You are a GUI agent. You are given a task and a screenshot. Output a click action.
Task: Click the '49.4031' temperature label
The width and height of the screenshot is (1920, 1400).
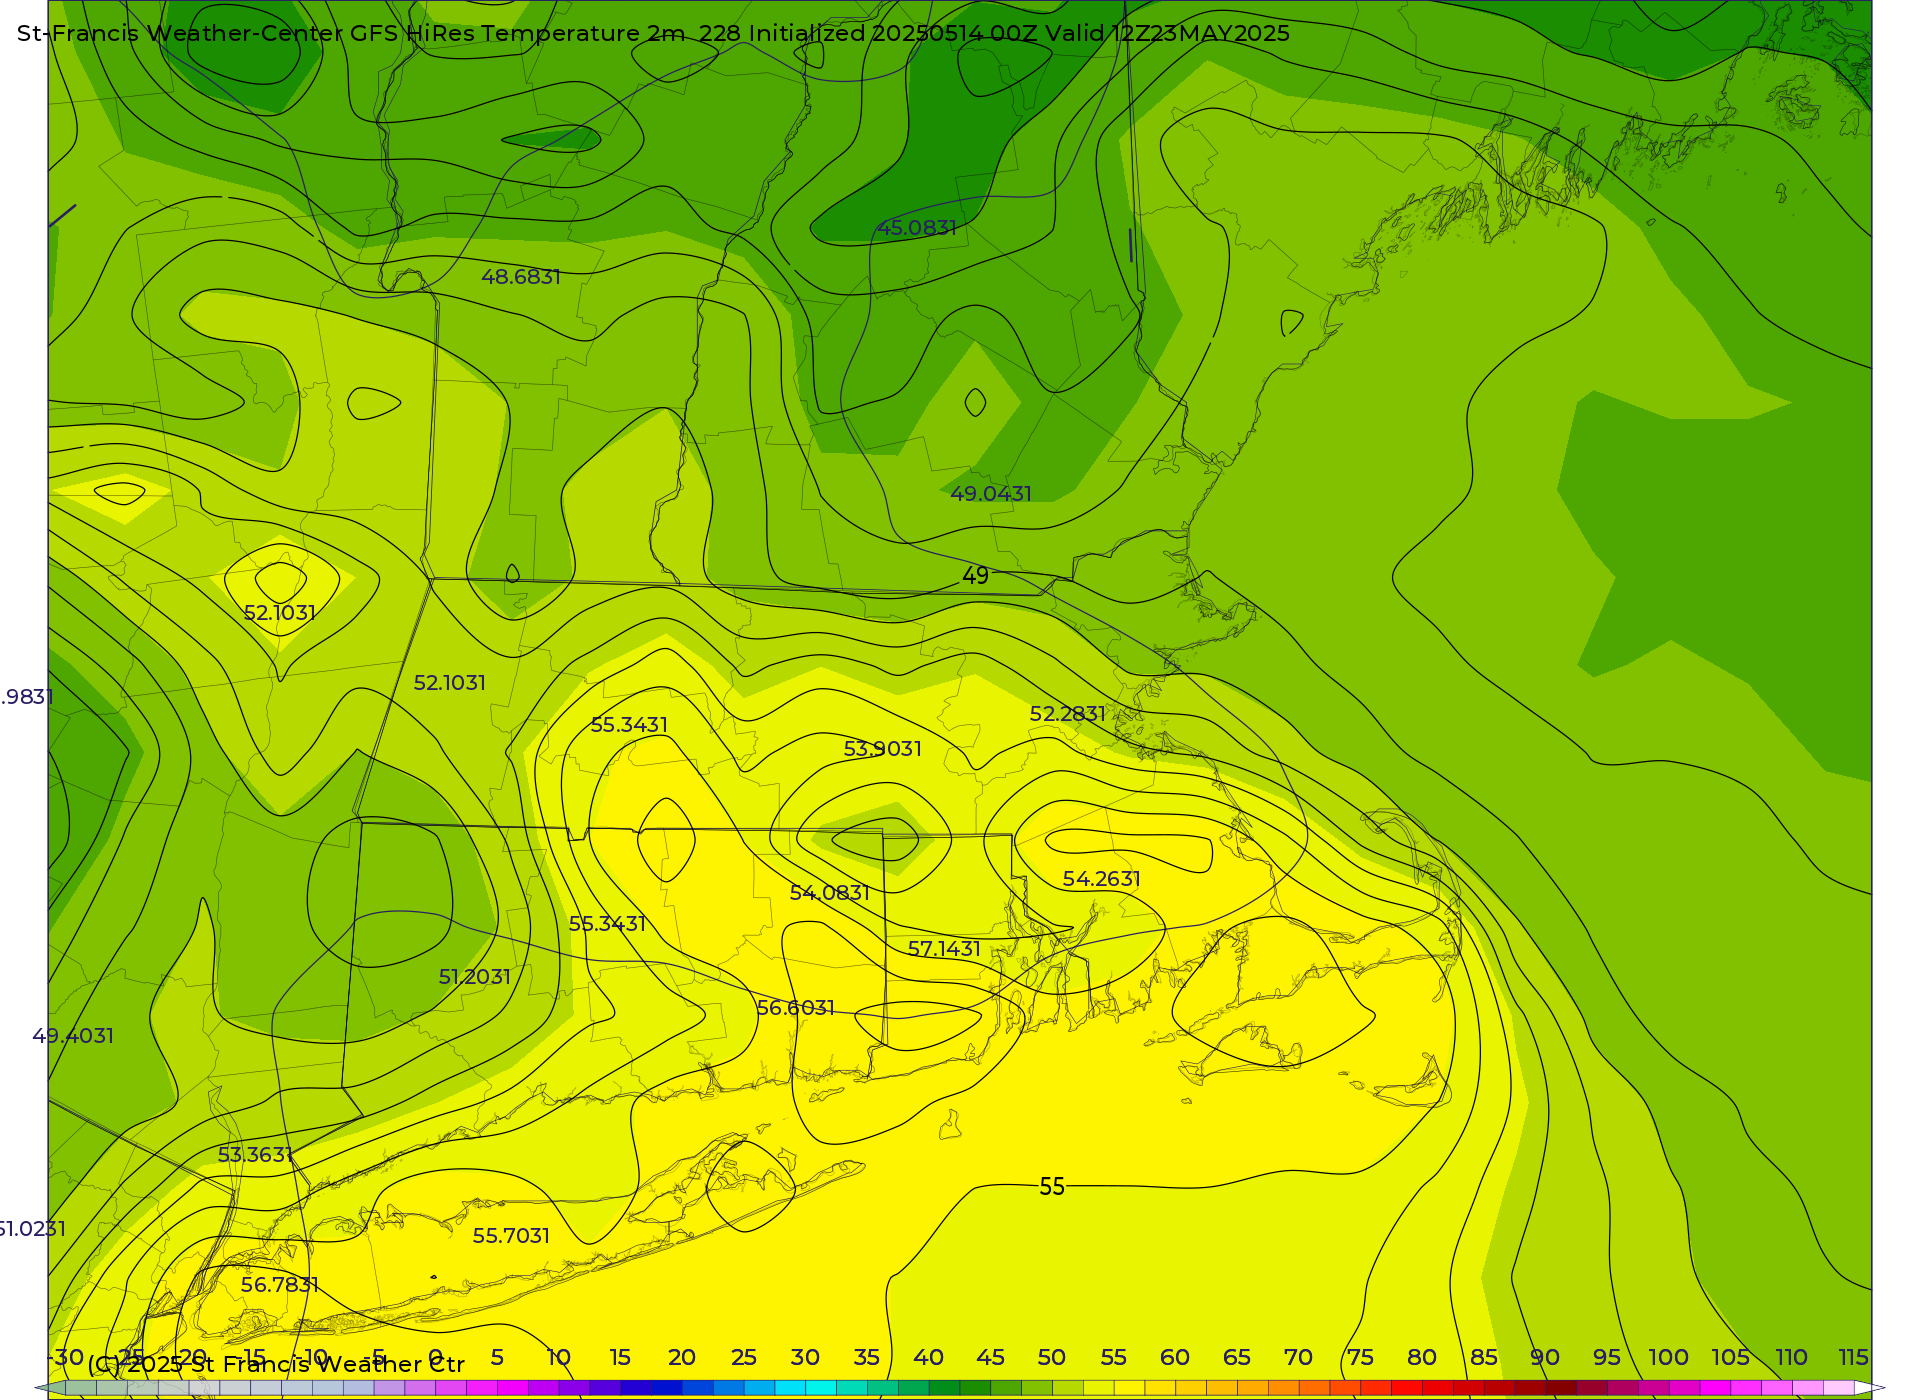pos(73,1036)
